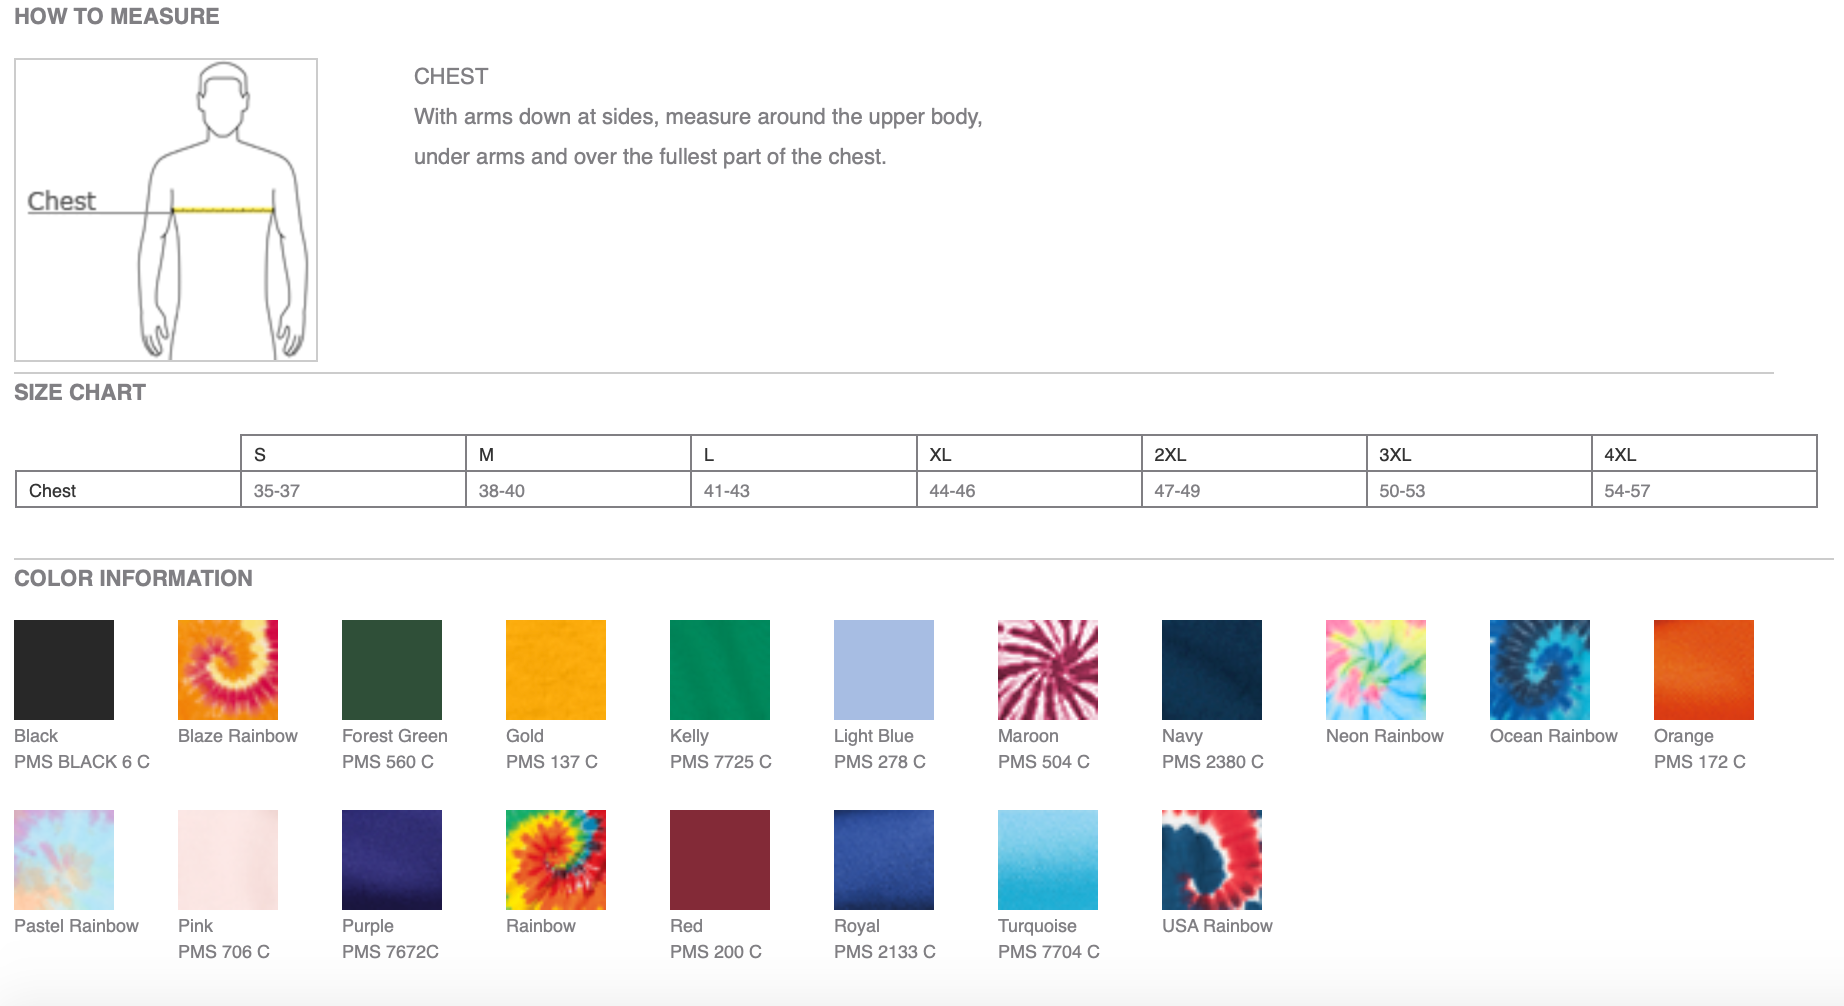Screen dimensions: 1844x1006
Task: Click the USA Rainbow swatch
Action: point(1212,860)
